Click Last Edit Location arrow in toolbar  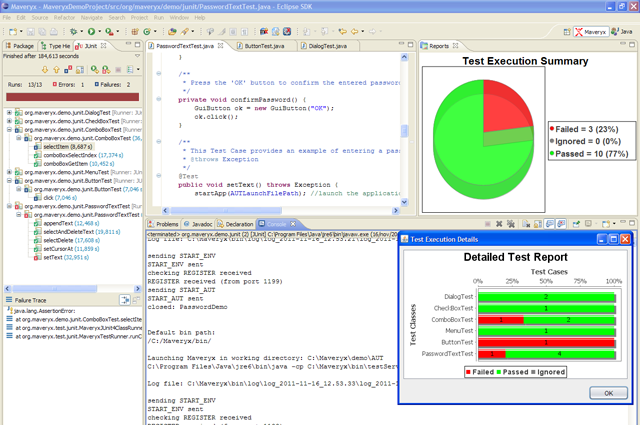342,31
